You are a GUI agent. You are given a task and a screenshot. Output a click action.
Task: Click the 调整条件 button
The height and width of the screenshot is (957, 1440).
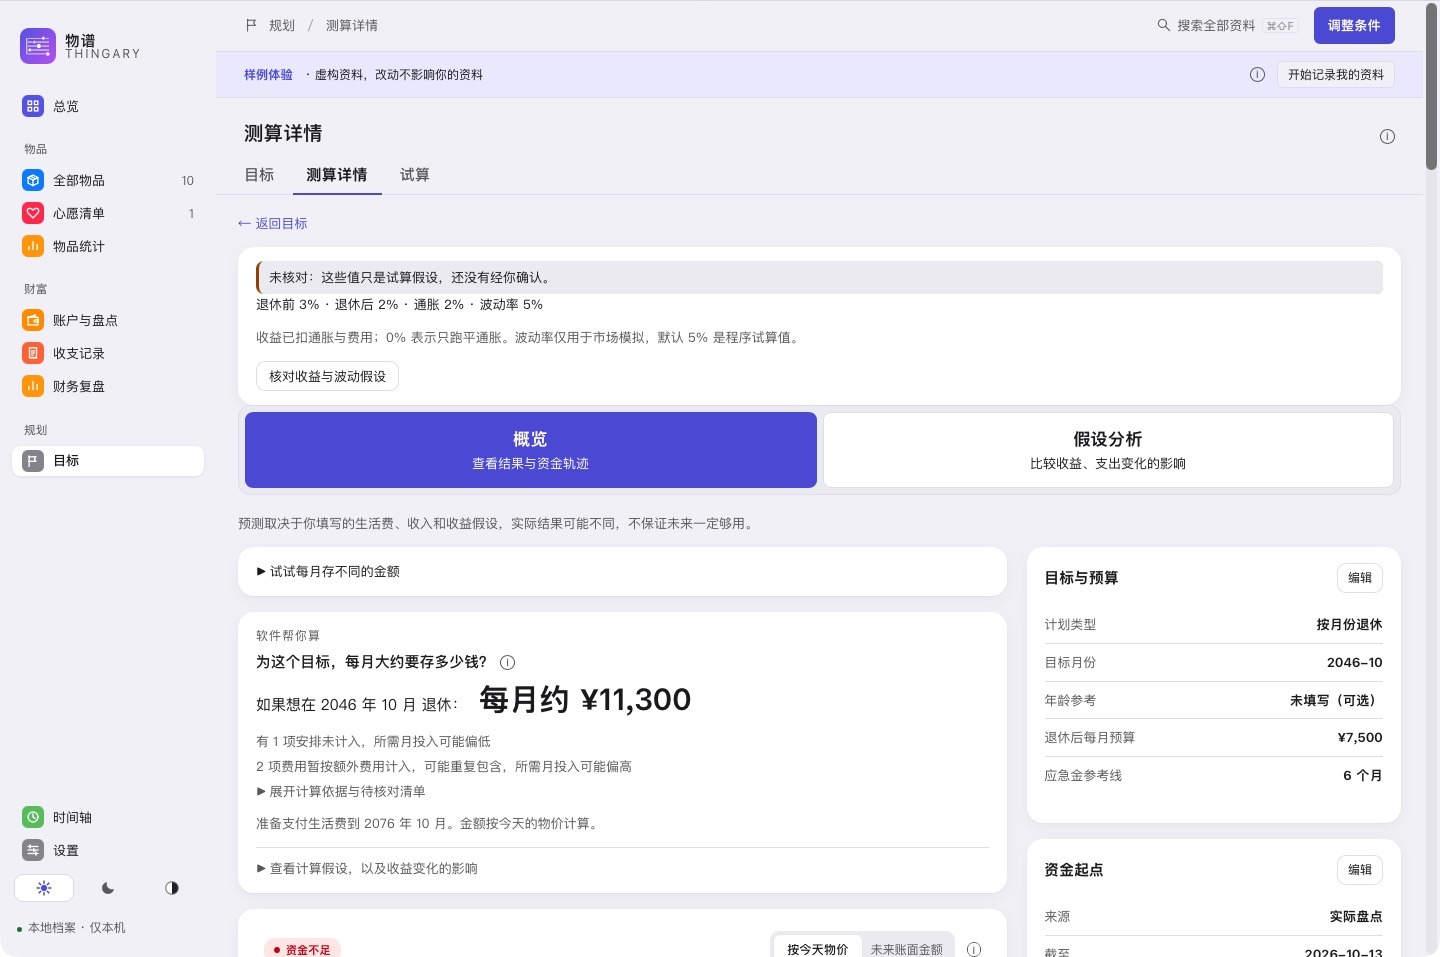1354,26
